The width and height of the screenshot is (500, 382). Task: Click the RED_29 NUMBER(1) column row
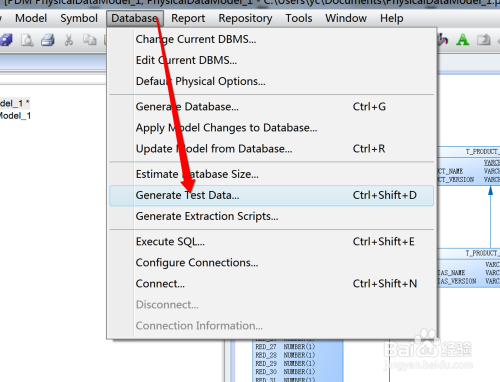coord(285,363)
